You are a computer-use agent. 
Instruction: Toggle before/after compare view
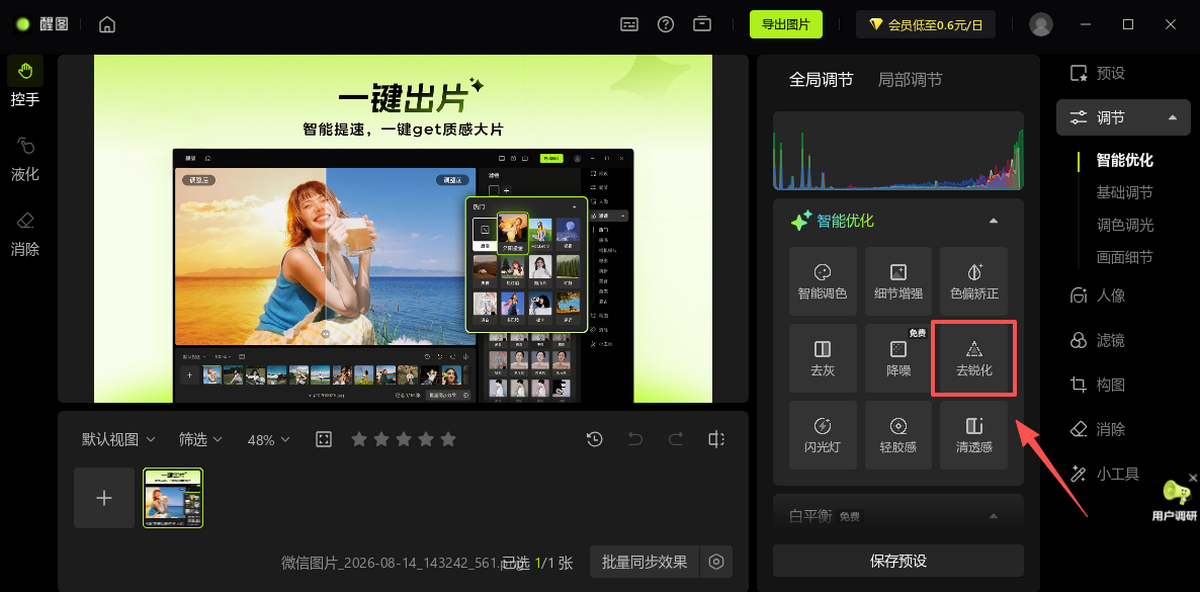click(x=716, y=439)
